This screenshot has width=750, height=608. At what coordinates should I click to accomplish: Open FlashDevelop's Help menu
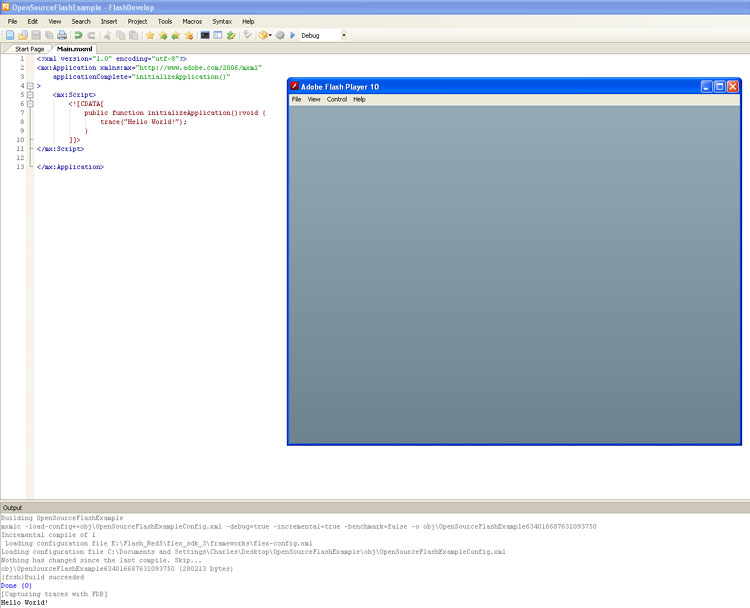(248, 22)
